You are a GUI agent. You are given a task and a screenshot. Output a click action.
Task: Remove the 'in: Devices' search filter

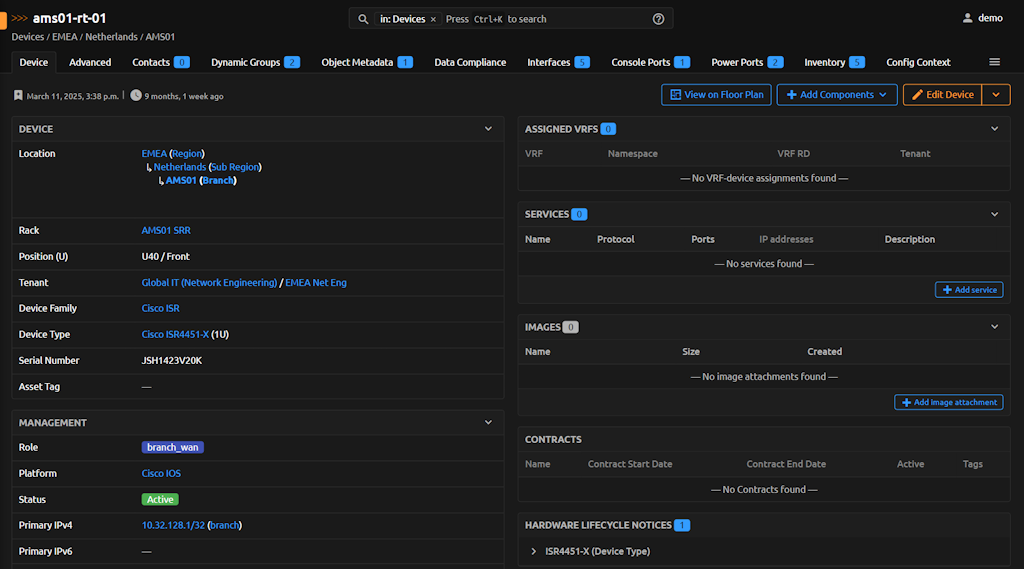tap(433, 19)
